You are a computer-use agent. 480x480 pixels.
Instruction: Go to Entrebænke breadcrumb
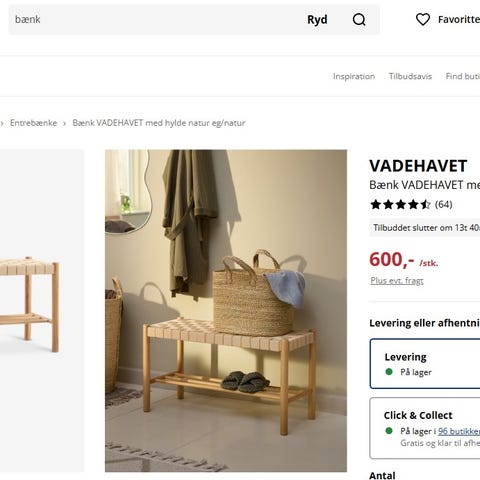(x=34, y=123)
